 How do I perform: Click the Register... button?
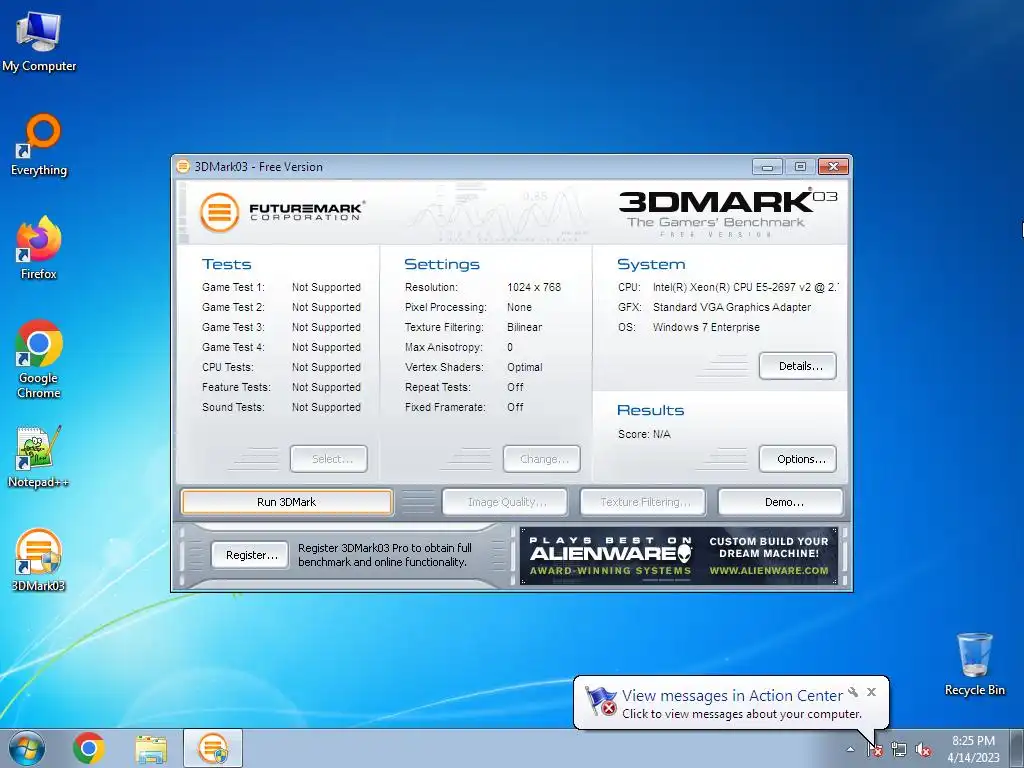point(250,555)
